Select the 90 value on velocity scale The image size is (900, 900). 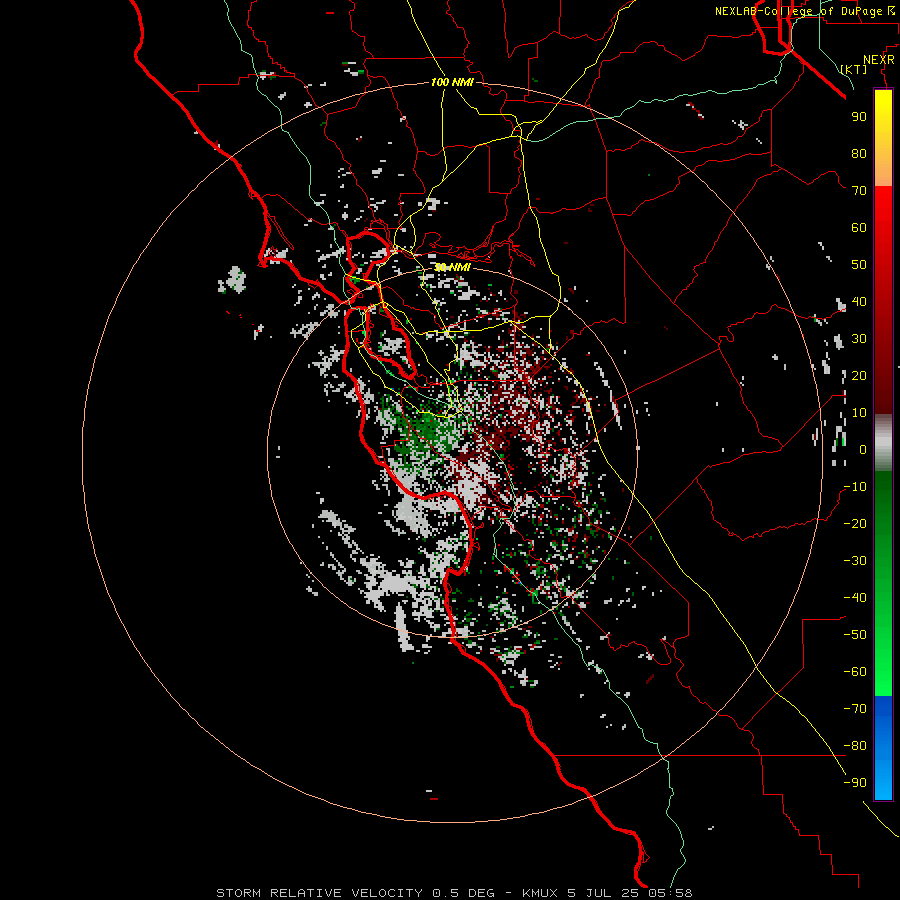[x=859, y=117]
